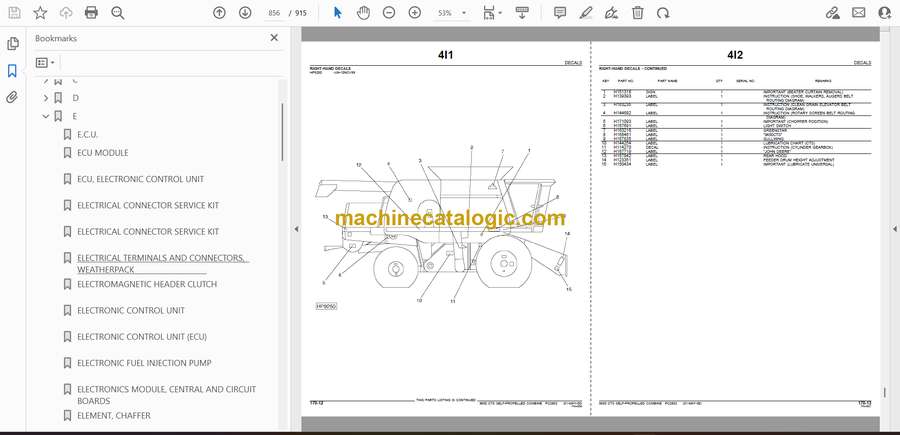Open bookmarks options menu dropdown

[45, 63]
